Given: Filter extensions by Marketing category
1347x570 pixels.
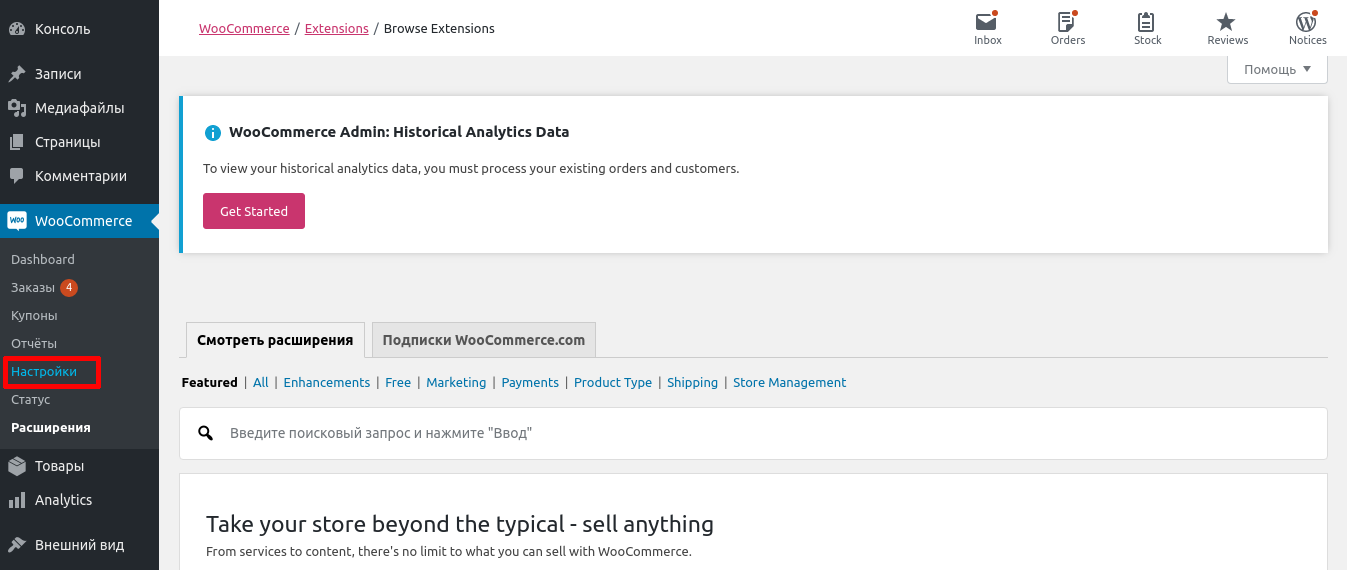Looking at the screenshot, I should tap(456, 382).
